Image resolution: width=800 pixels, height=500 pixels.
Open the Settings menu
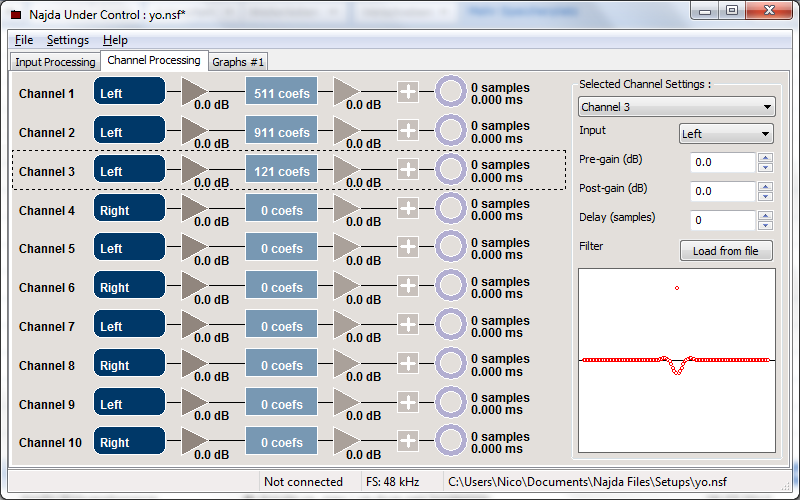pos(68,40)
